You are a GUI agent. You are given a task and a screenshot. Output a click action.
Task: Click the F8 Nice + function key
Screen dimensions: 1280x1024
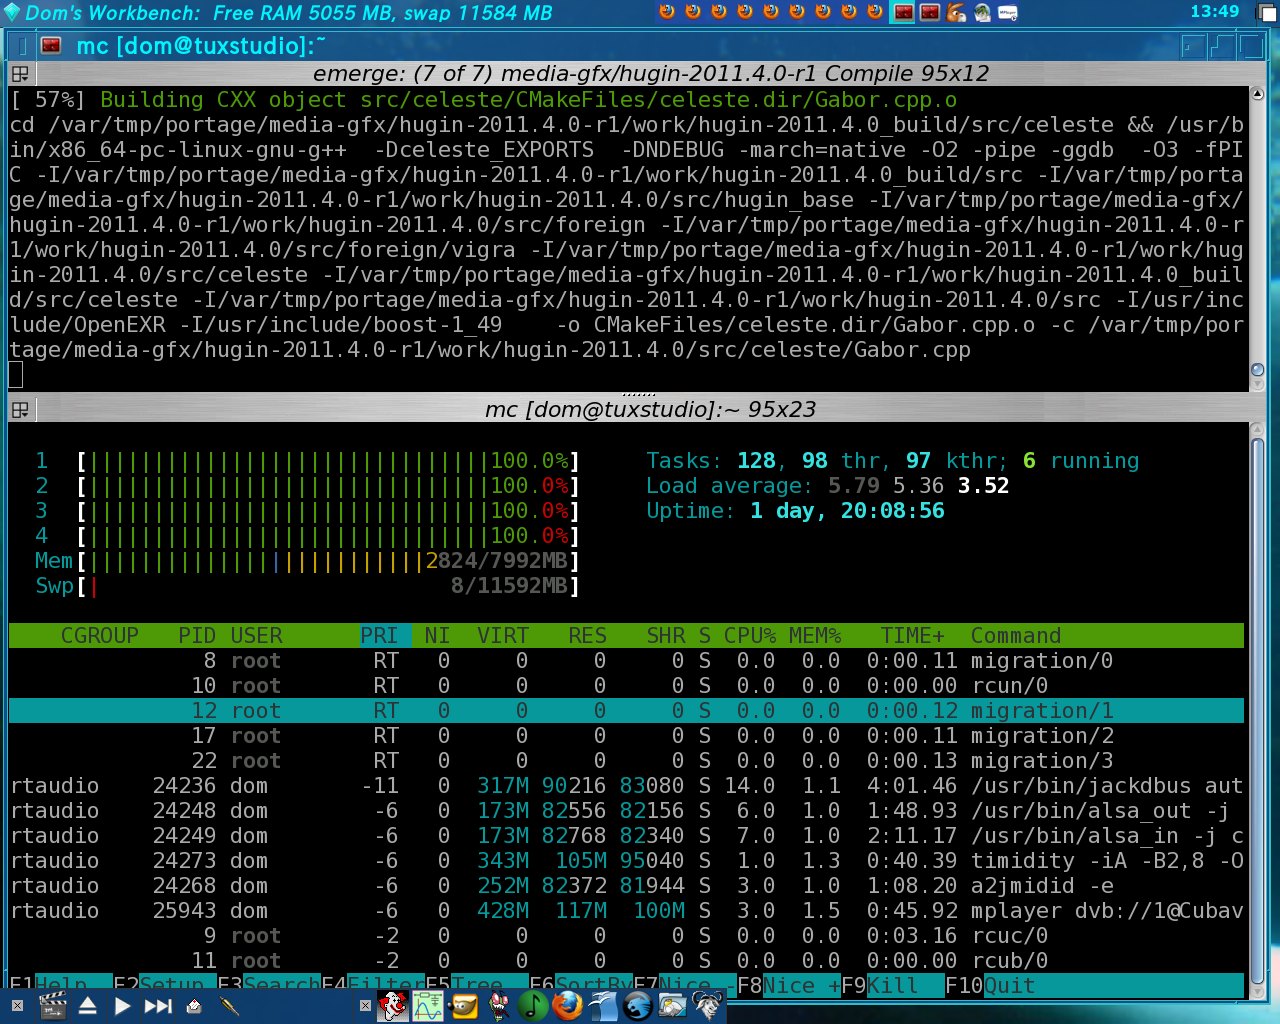coord(790,986)
